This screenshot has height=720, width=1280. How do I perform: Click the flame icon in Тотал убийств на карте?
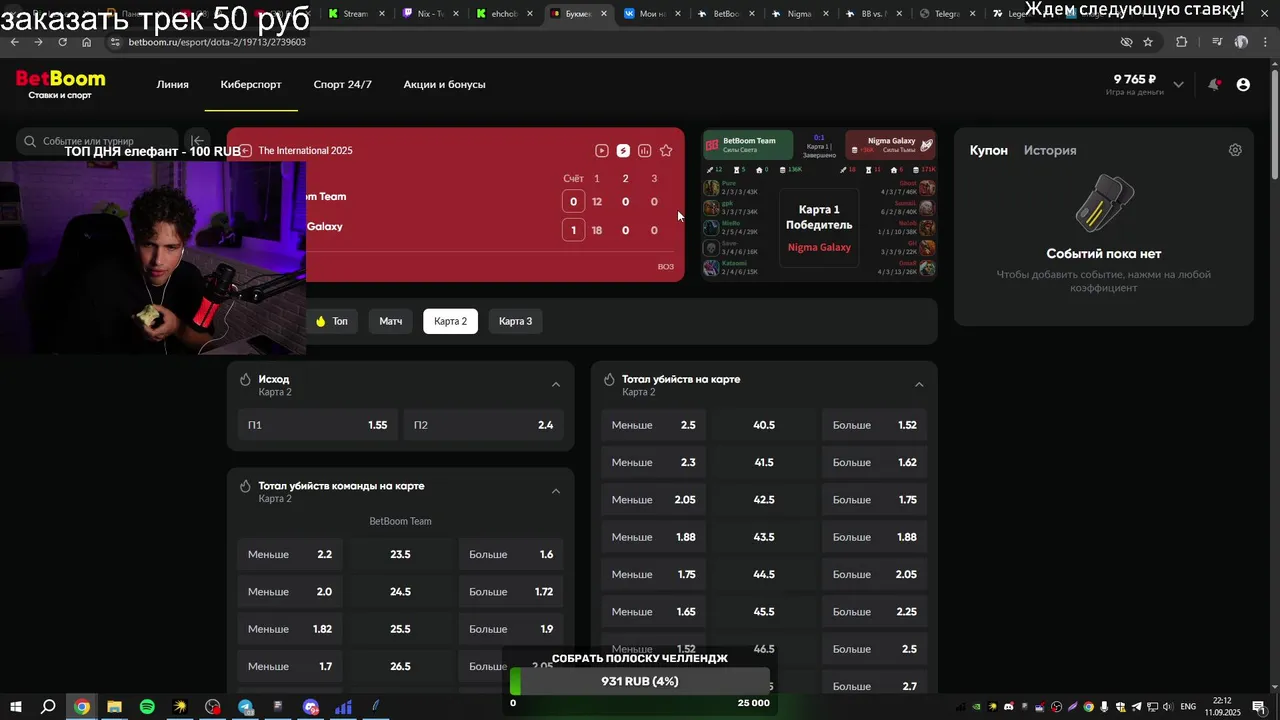[609, 380]
